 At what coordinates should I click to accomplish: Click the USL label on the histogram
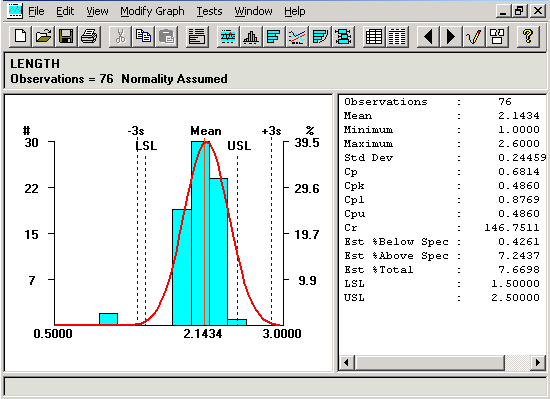(239, 146)
